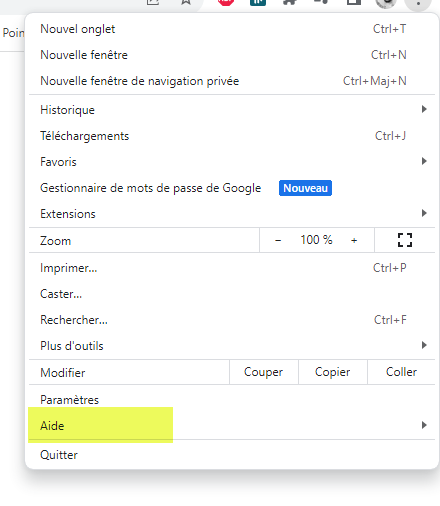Open the Favoris submenu
The image size is (440, 506).
coord(232,162)
